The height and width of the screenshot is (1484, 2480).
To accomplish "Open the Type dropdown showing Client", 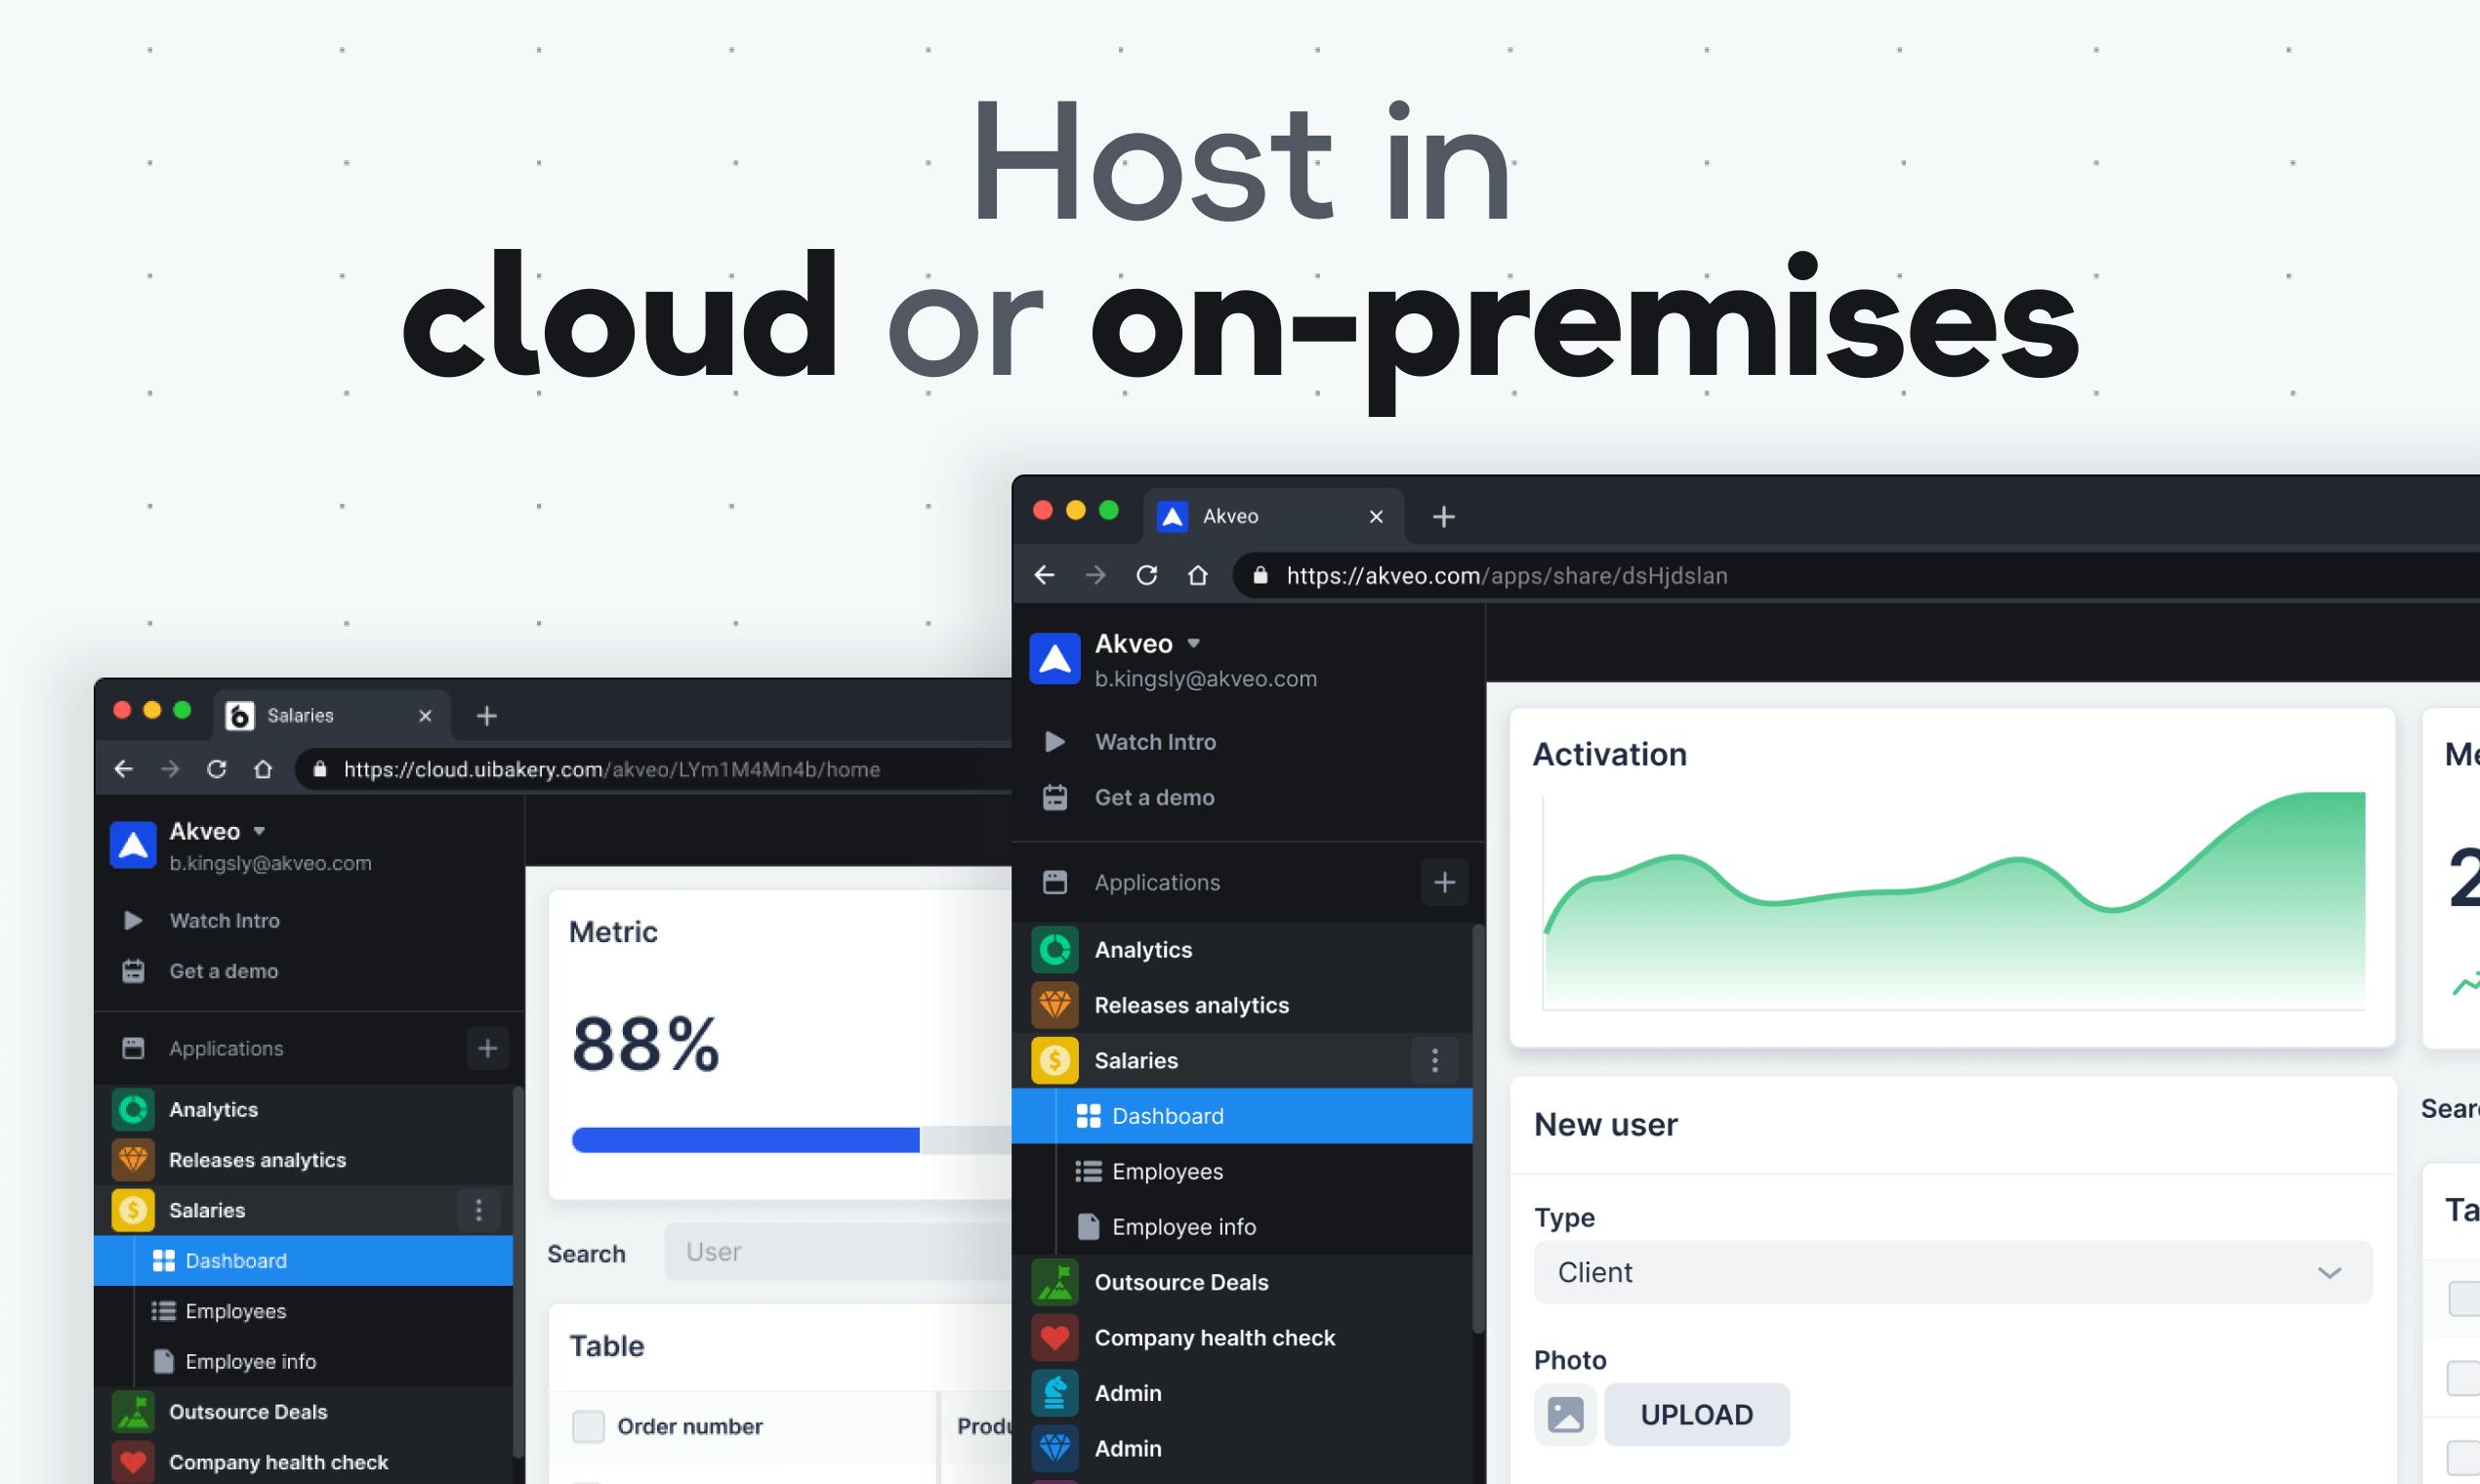I will 1953,1272.
